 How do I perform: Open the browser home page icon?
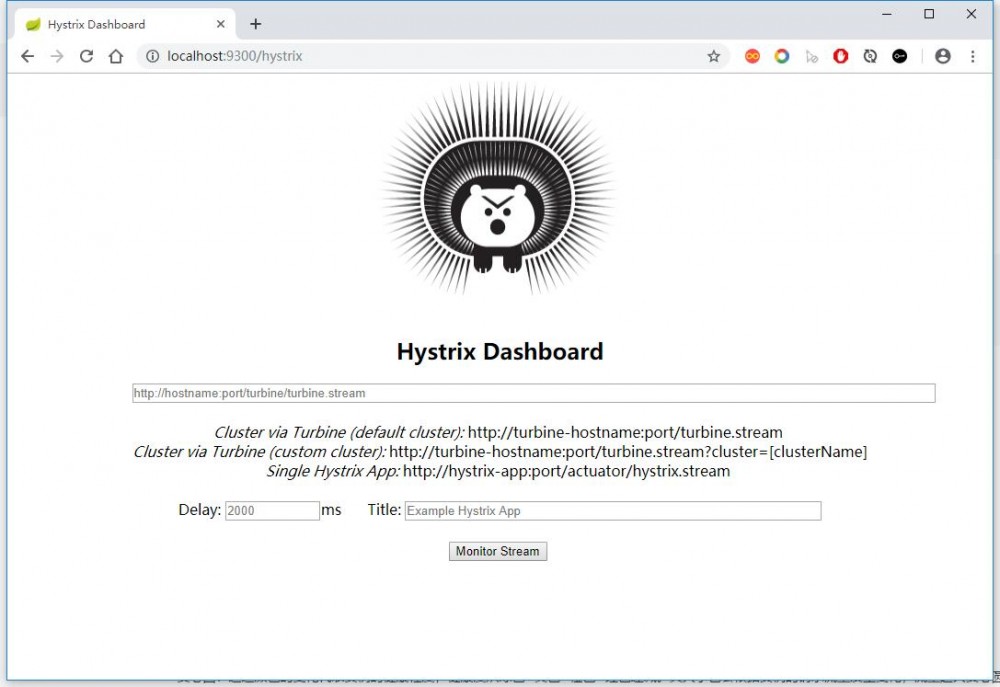pos(115,56)
